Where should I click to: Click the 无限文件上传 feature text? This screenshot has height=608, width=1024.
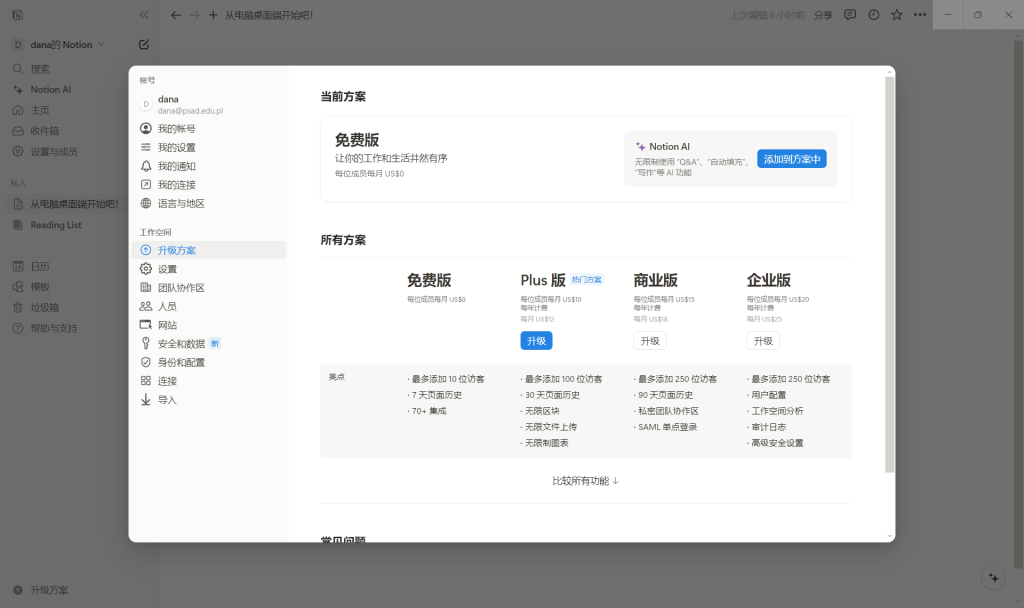pyautogui.click(x=551, y=427)
